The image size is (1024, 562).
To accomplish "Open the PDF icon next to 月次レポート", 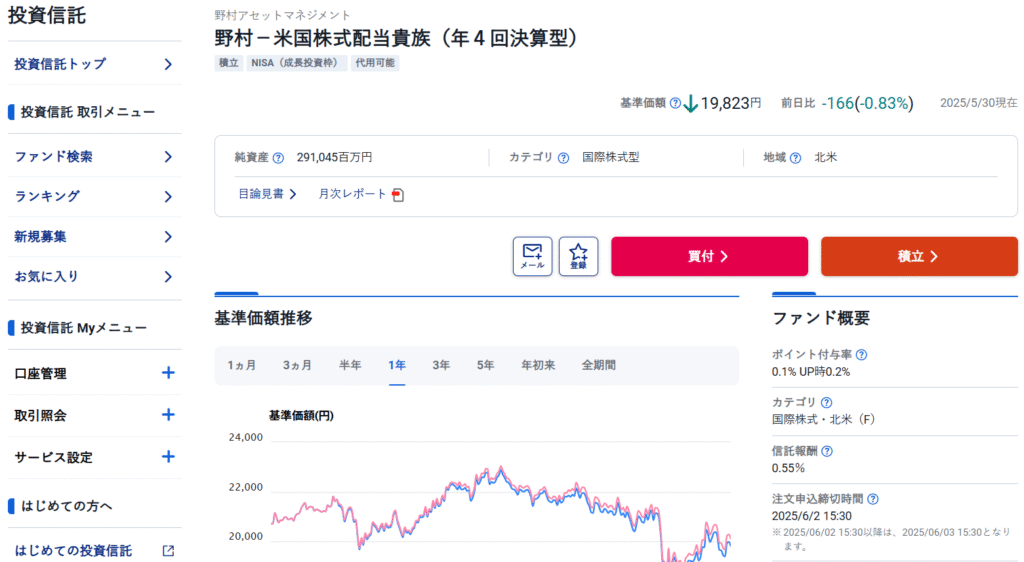I will tap(398, 195).
